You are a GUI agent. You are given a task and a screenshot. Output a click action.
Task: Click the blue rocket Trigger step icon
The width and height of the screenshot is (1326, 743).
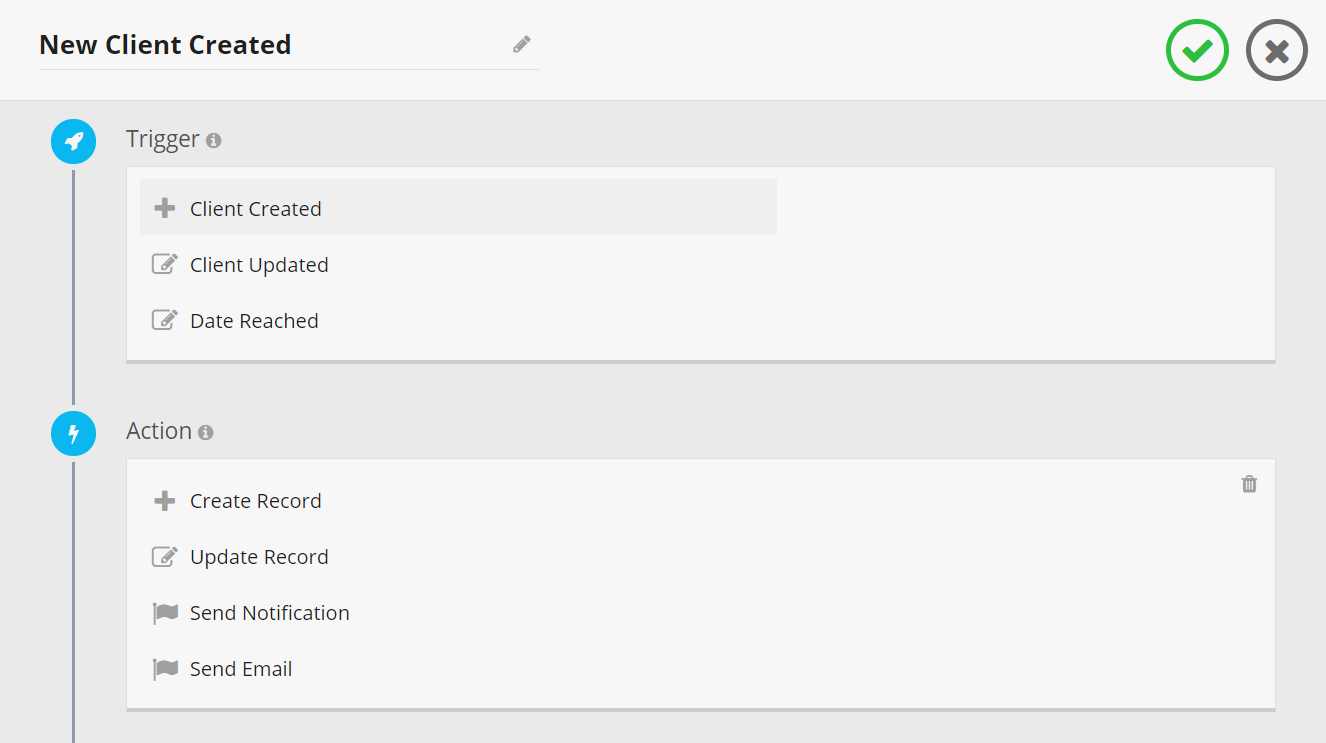tap(74, 141)
